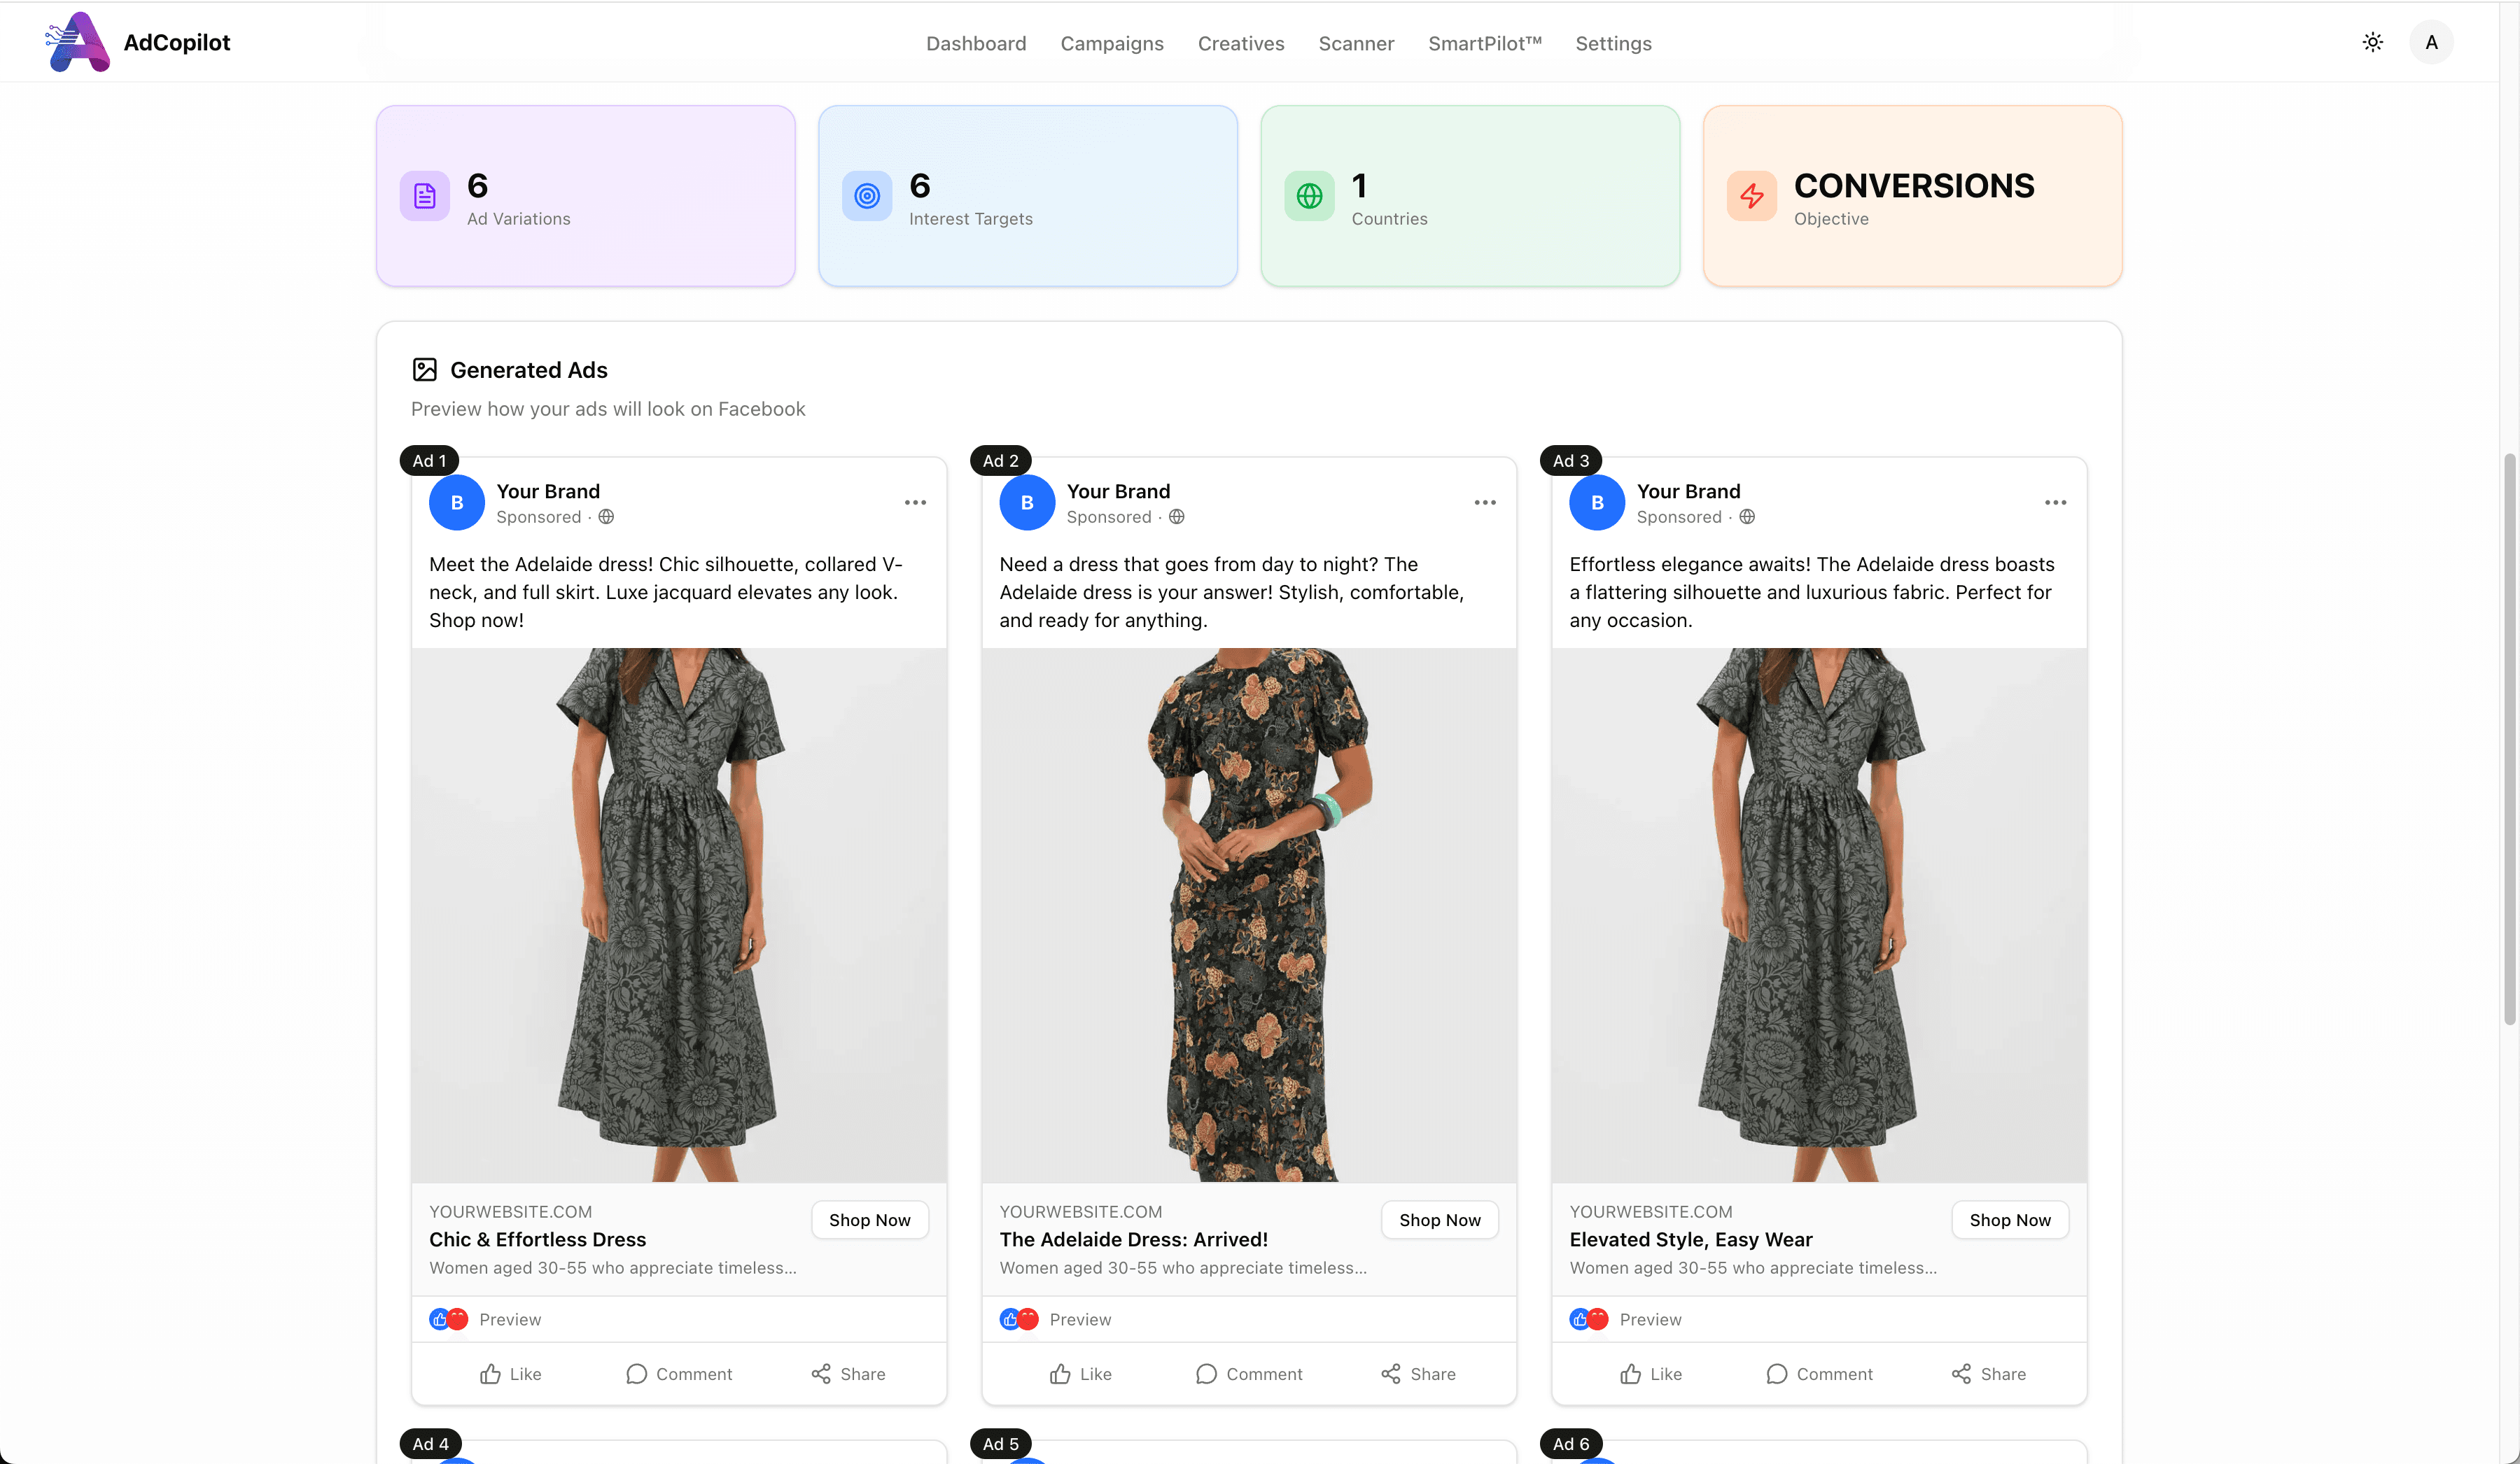Click the Countries globe icon
2520x1464 pixels.
(x=1309, y=196)
